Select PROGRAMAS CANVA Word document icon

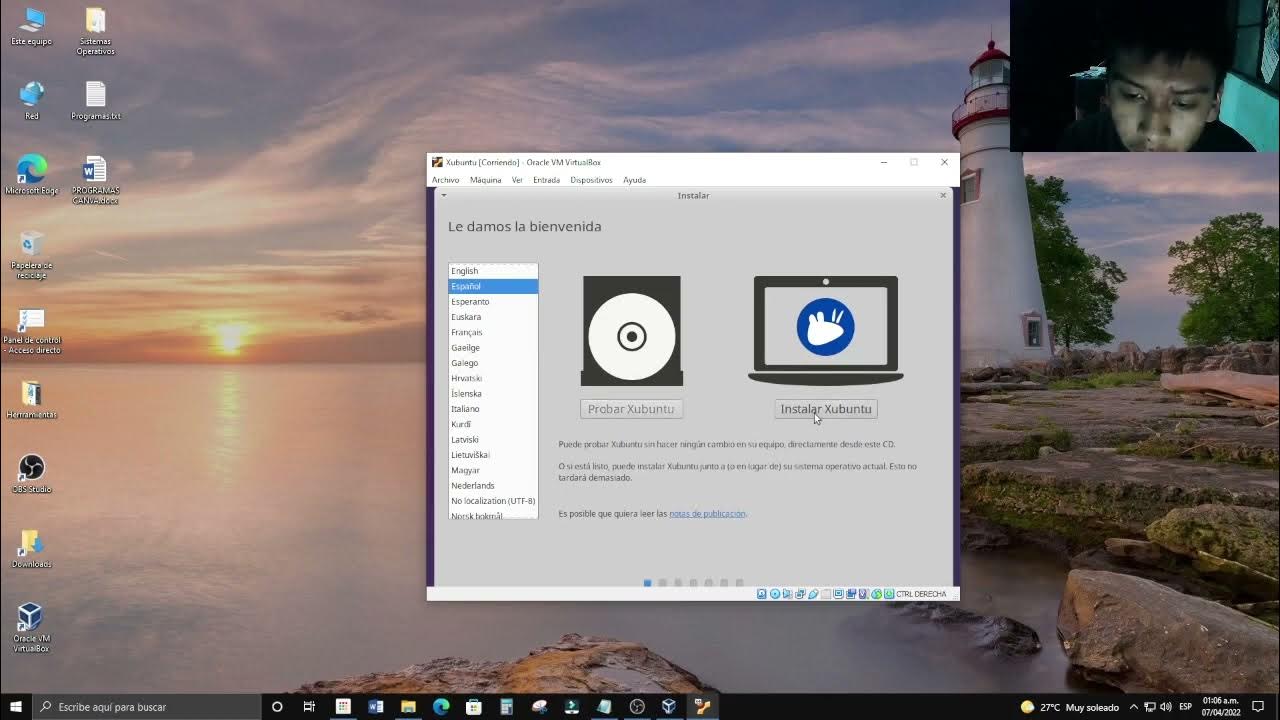tap(96, 180)
